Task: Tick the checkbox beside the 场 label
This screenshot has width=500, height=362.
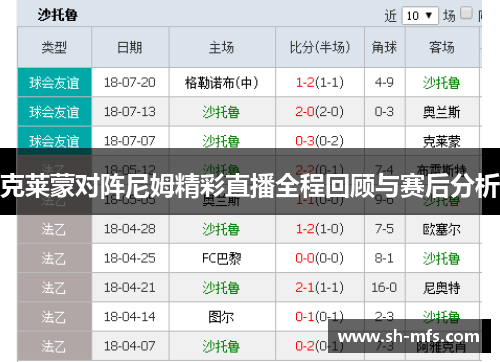Action: [x=466, y=13]
